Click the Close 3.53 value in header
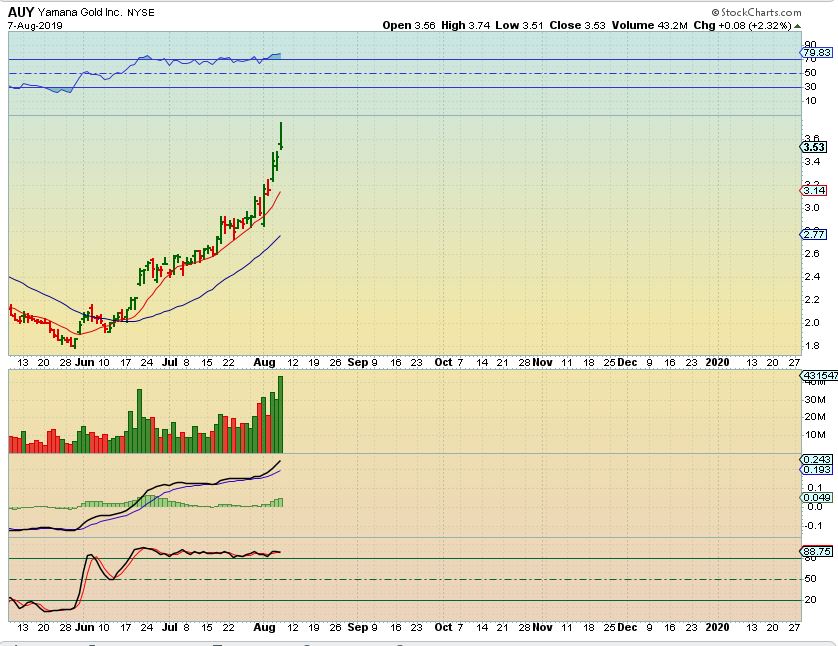Image resolution: width=838 pixels, height=646 pixels. tap(580, 24)
